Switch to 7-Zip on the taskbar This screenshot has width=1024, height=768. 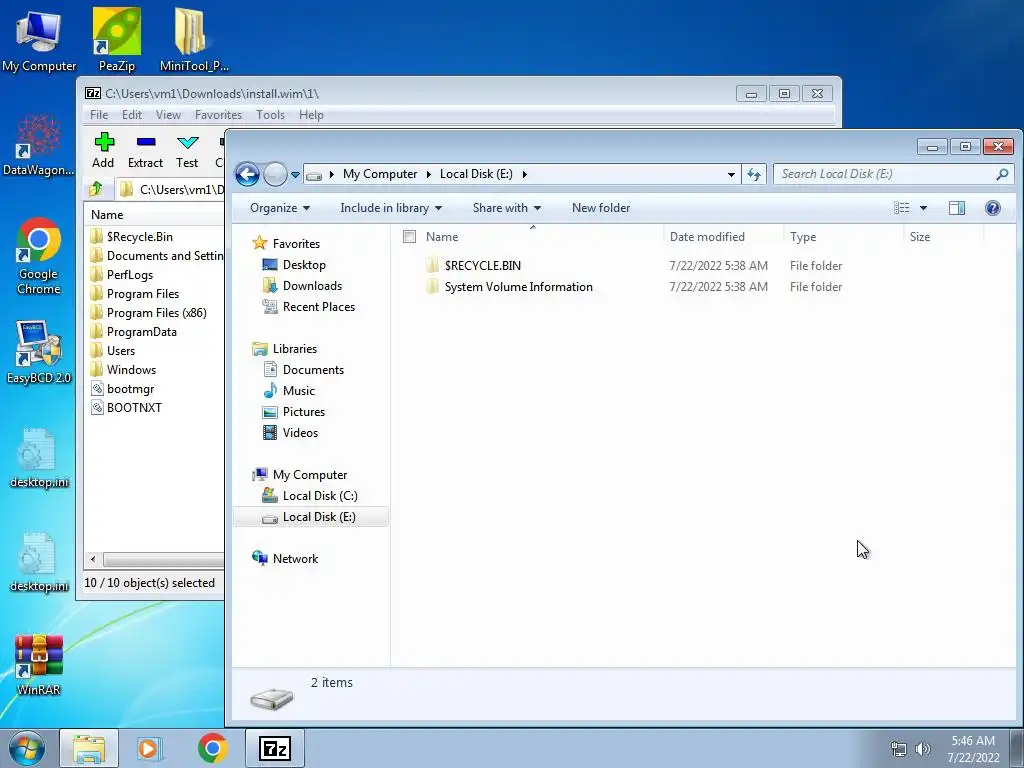[275, 748]
